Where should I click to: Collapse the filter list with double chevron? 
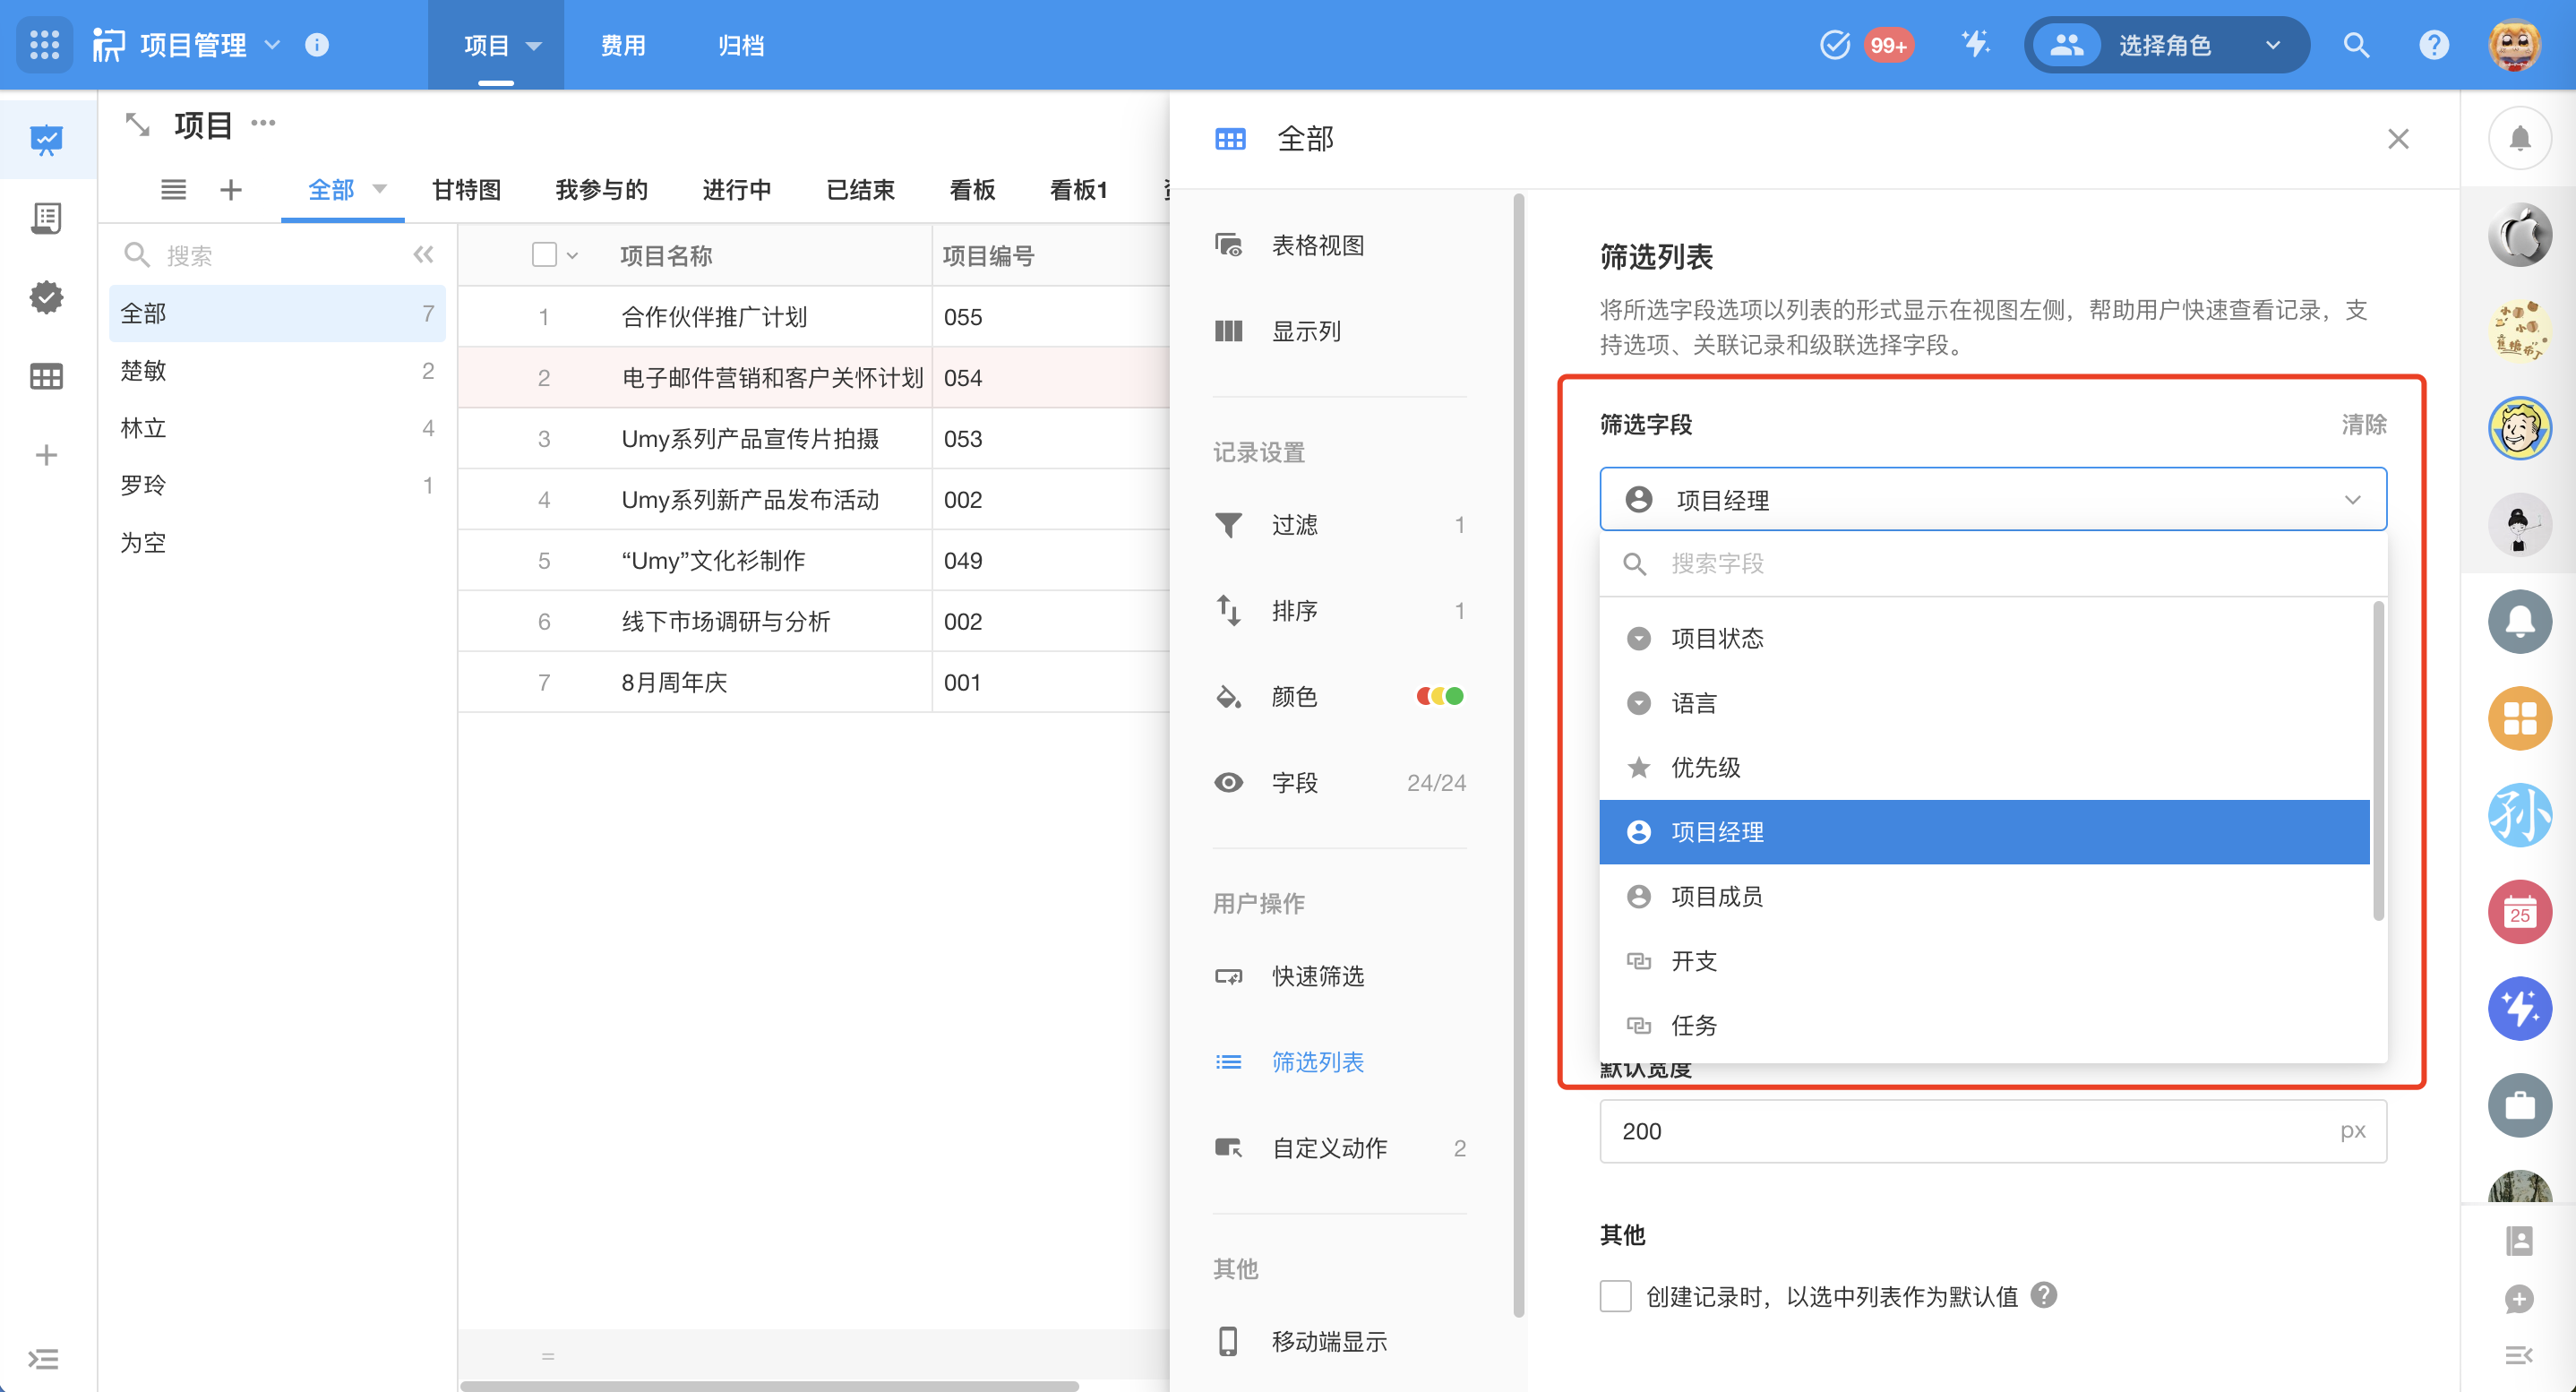coord(423,255)
